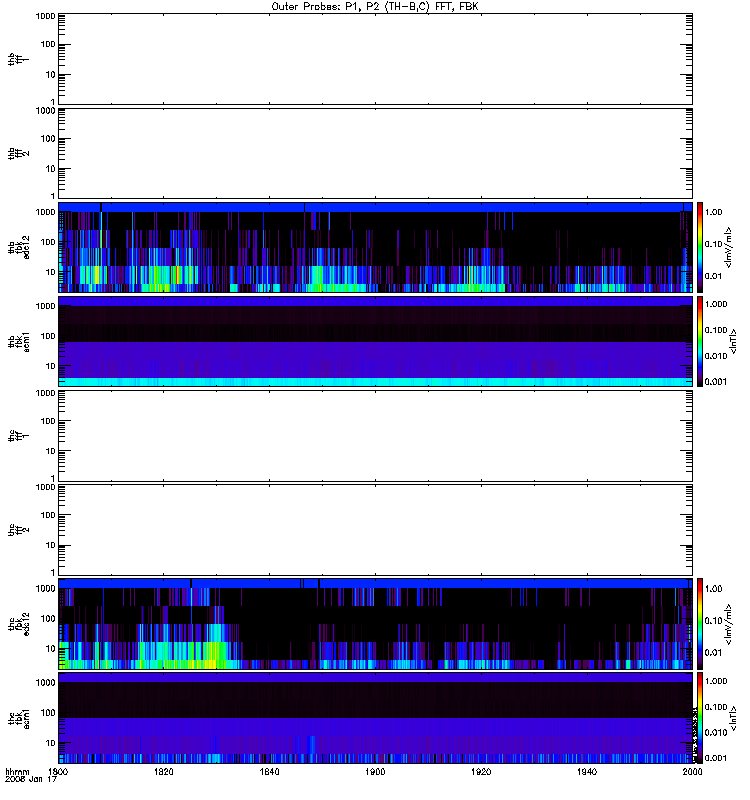This screenshot has width=750, height=800.
Task: Click the '100' y-axis tick of the thc fbk edc12 panel
Action: pos(48,619)
